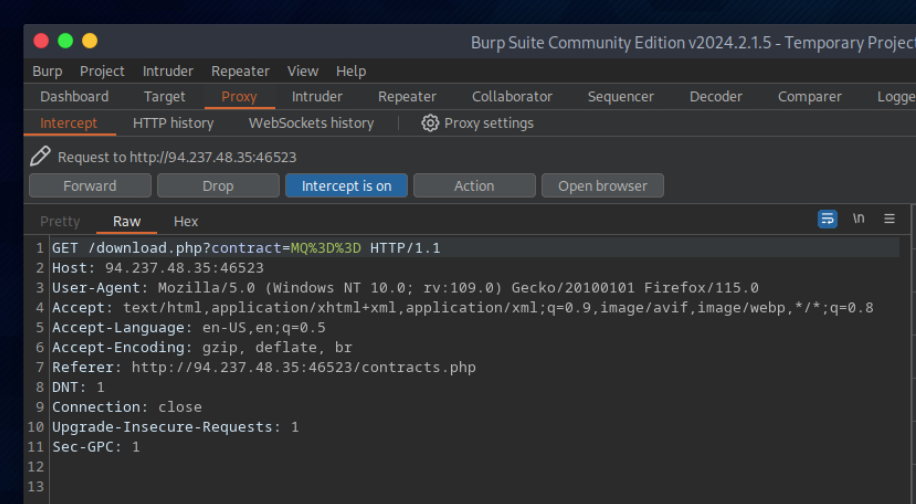Open the Burp menu
The width and height of the screenshot is (916, 504).
pyautogui.click(x=47, y=71)
